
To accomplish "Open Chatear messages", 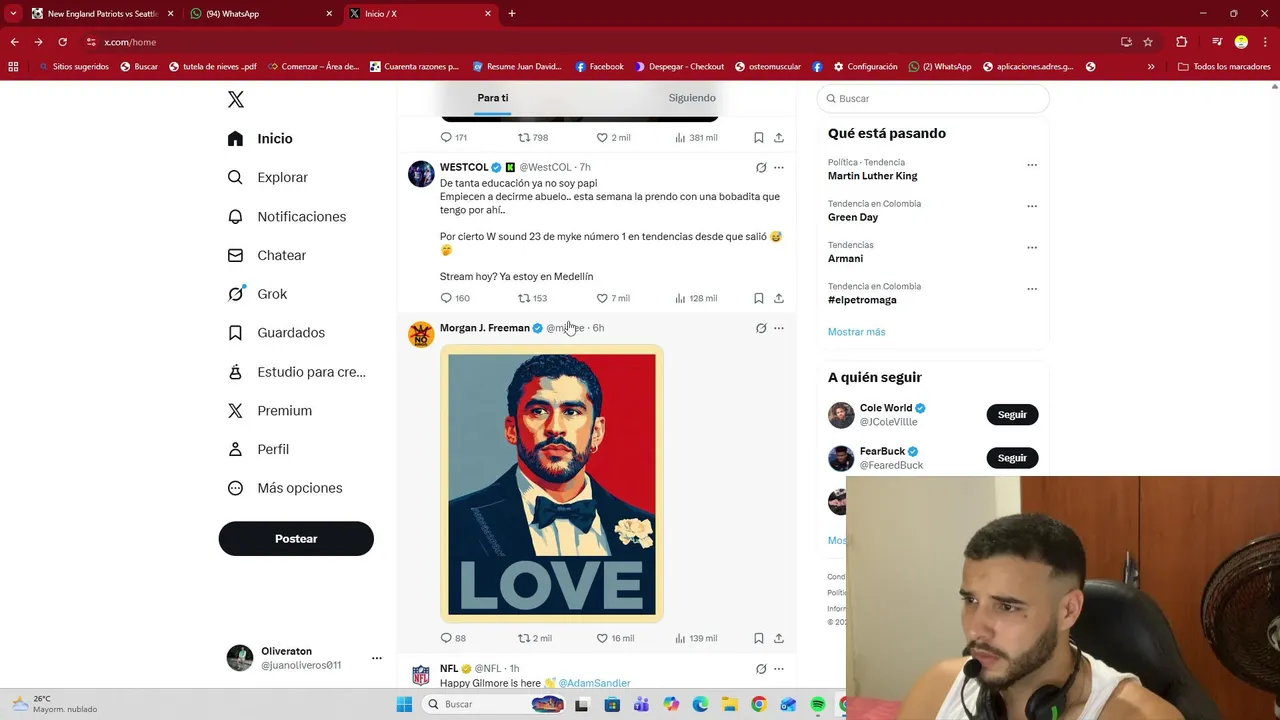I will tap(267, 255).
